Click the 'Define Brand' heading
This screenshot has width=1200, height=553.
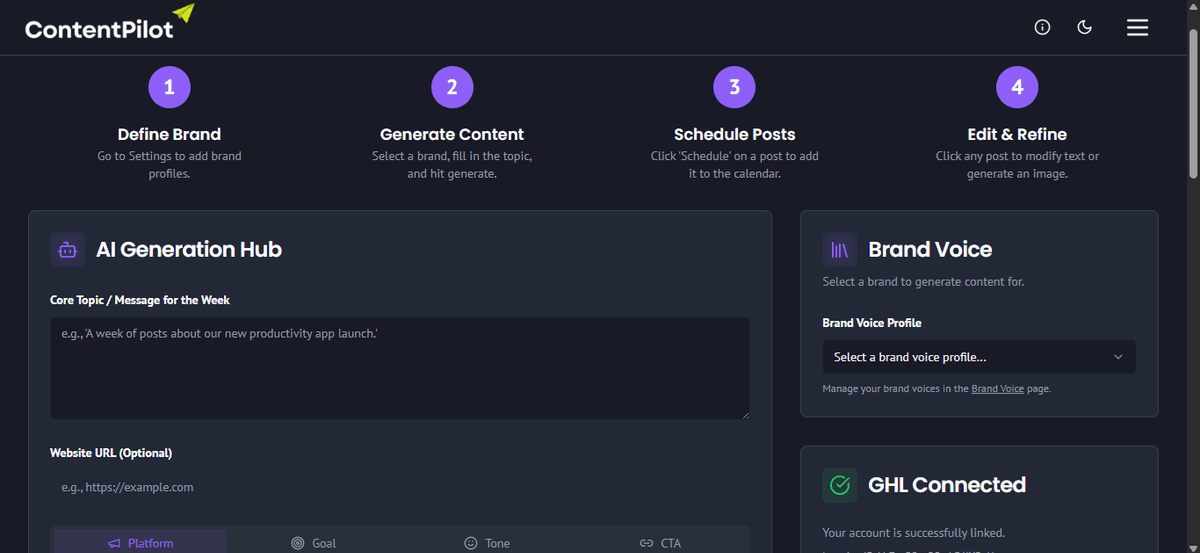[169, 134]
